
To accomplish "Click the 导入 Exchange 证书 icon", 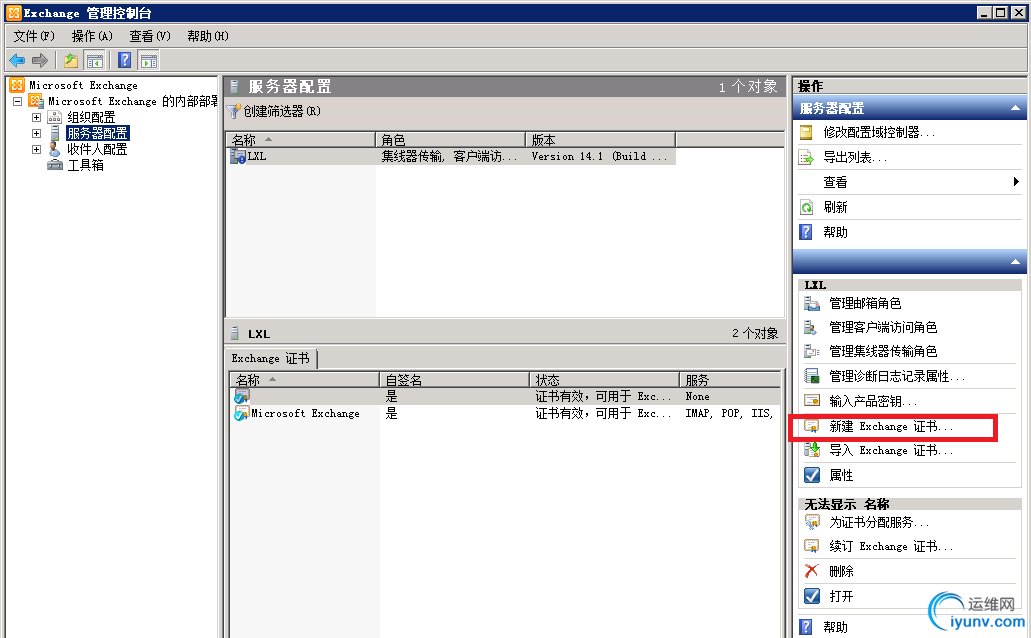I will [812, 451].
